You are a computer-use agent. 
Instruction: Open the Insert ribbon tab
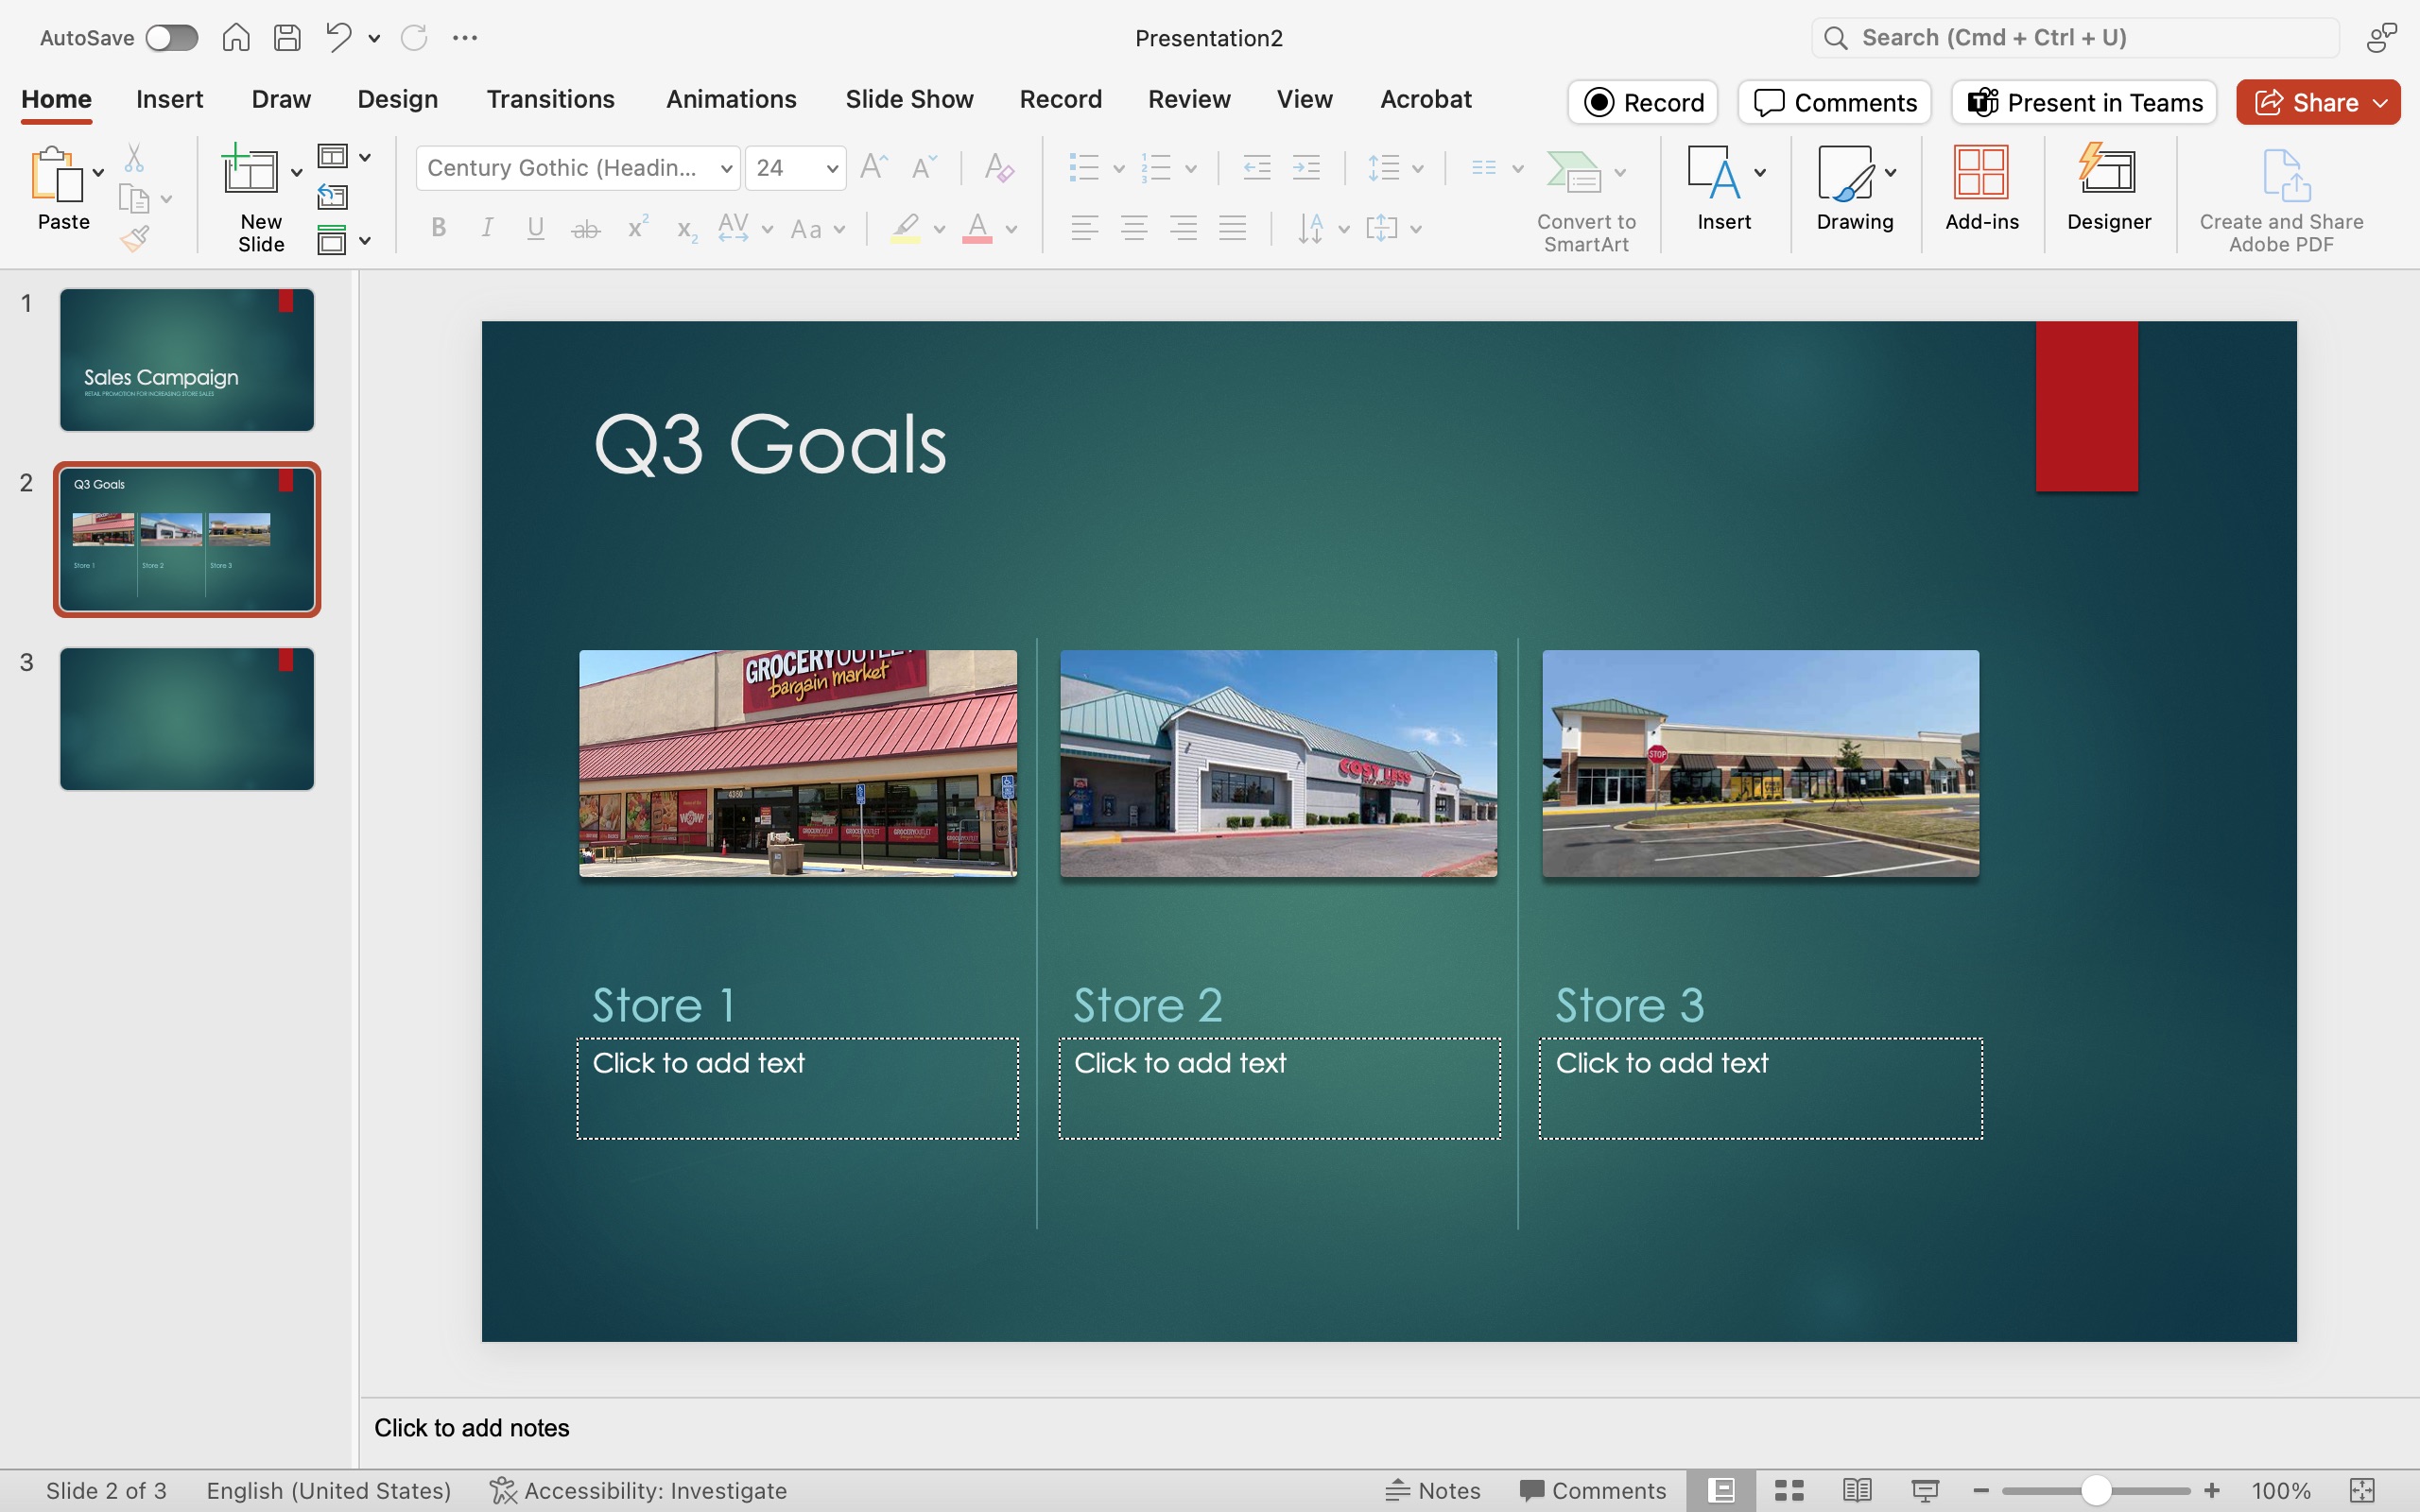[x=169, y=99]
